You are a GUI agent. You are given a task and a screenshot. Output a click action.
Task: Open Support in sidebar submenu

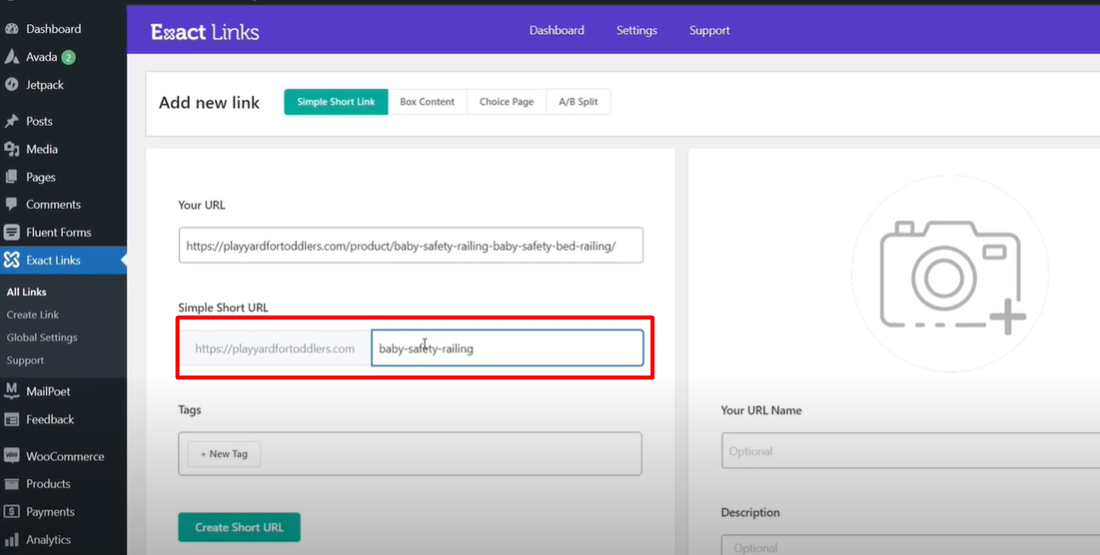pos(25,360)
